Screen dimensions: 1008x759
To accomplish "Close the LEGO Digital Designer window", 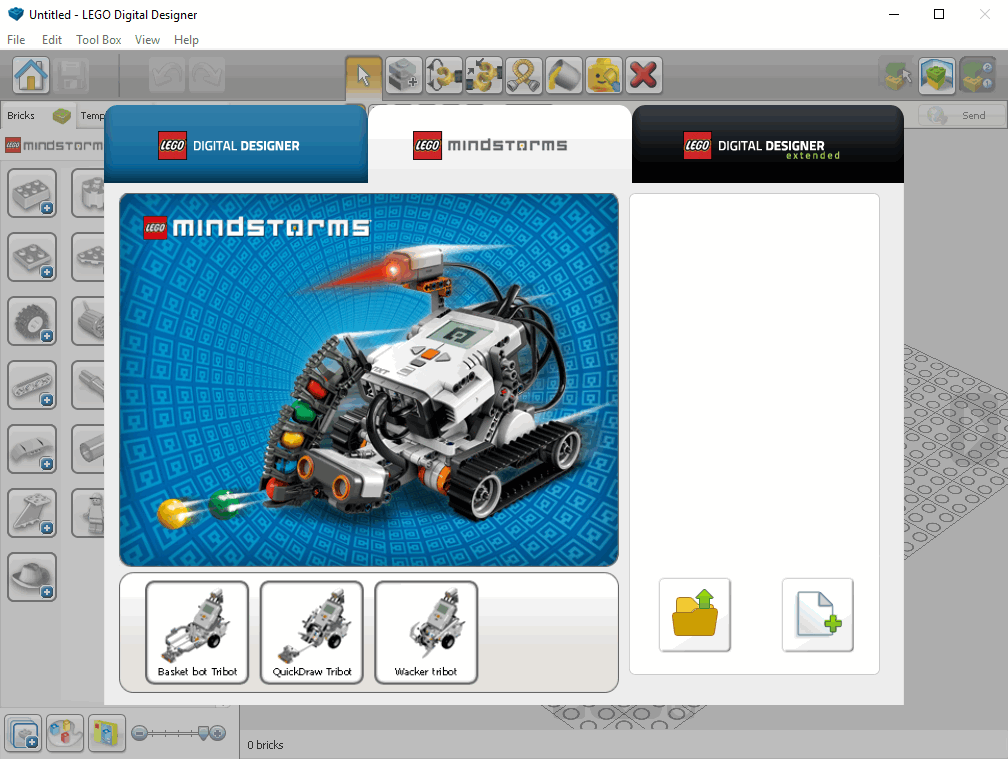I will click(x=984, y=14).
